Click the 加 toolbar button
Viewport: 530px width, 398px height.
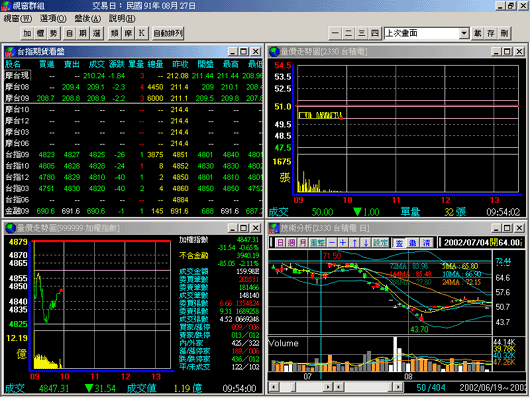(x=27, y=33)
